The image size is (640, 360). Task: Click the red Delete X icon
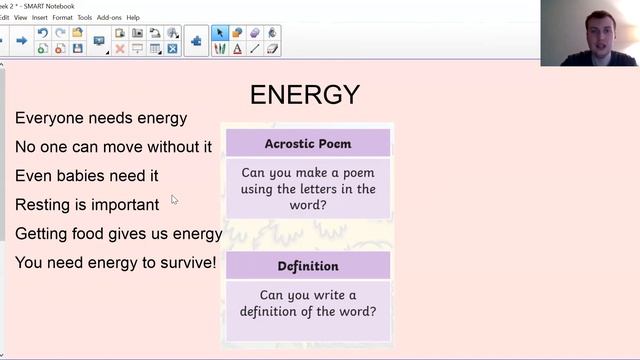point(120,49)
